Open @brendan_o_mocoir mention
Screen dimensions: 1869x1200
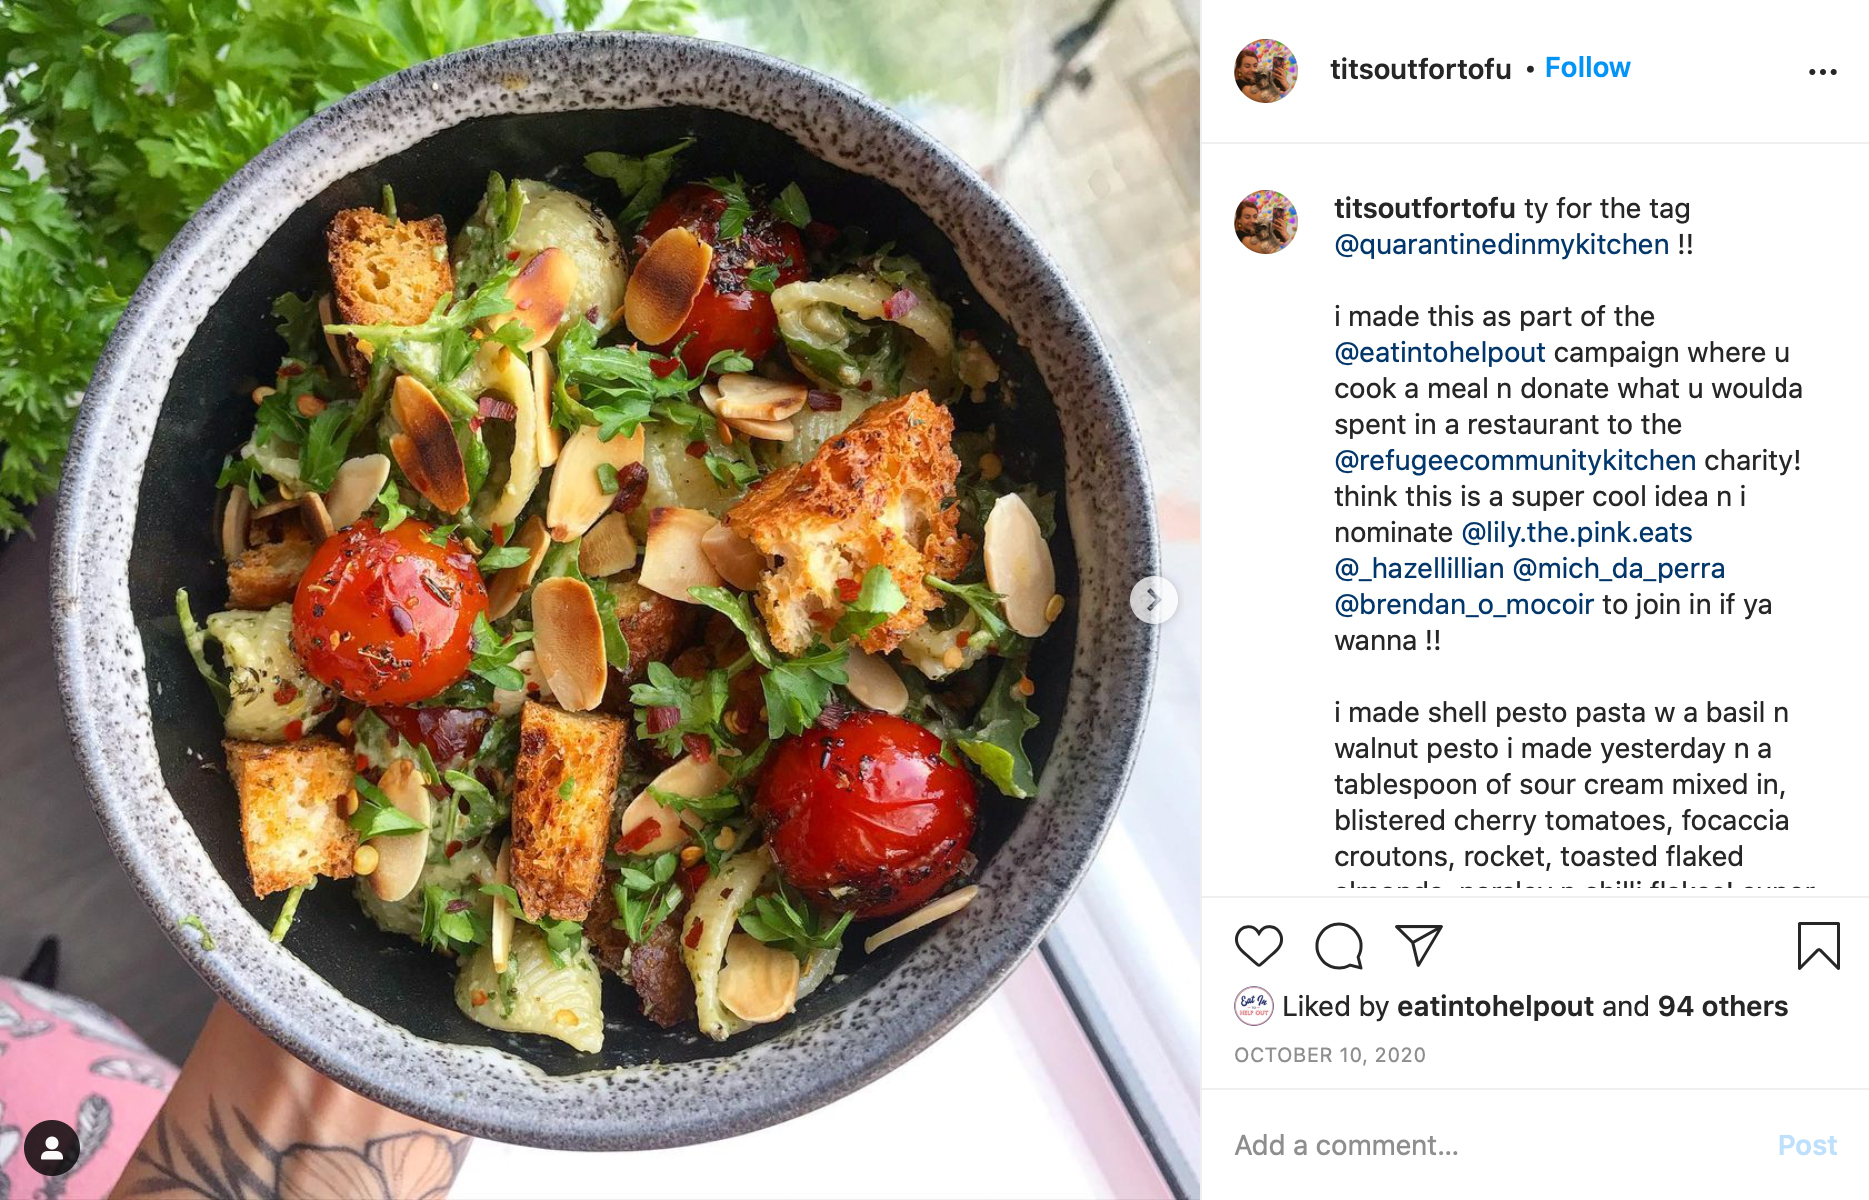[x=1464, y=605]
